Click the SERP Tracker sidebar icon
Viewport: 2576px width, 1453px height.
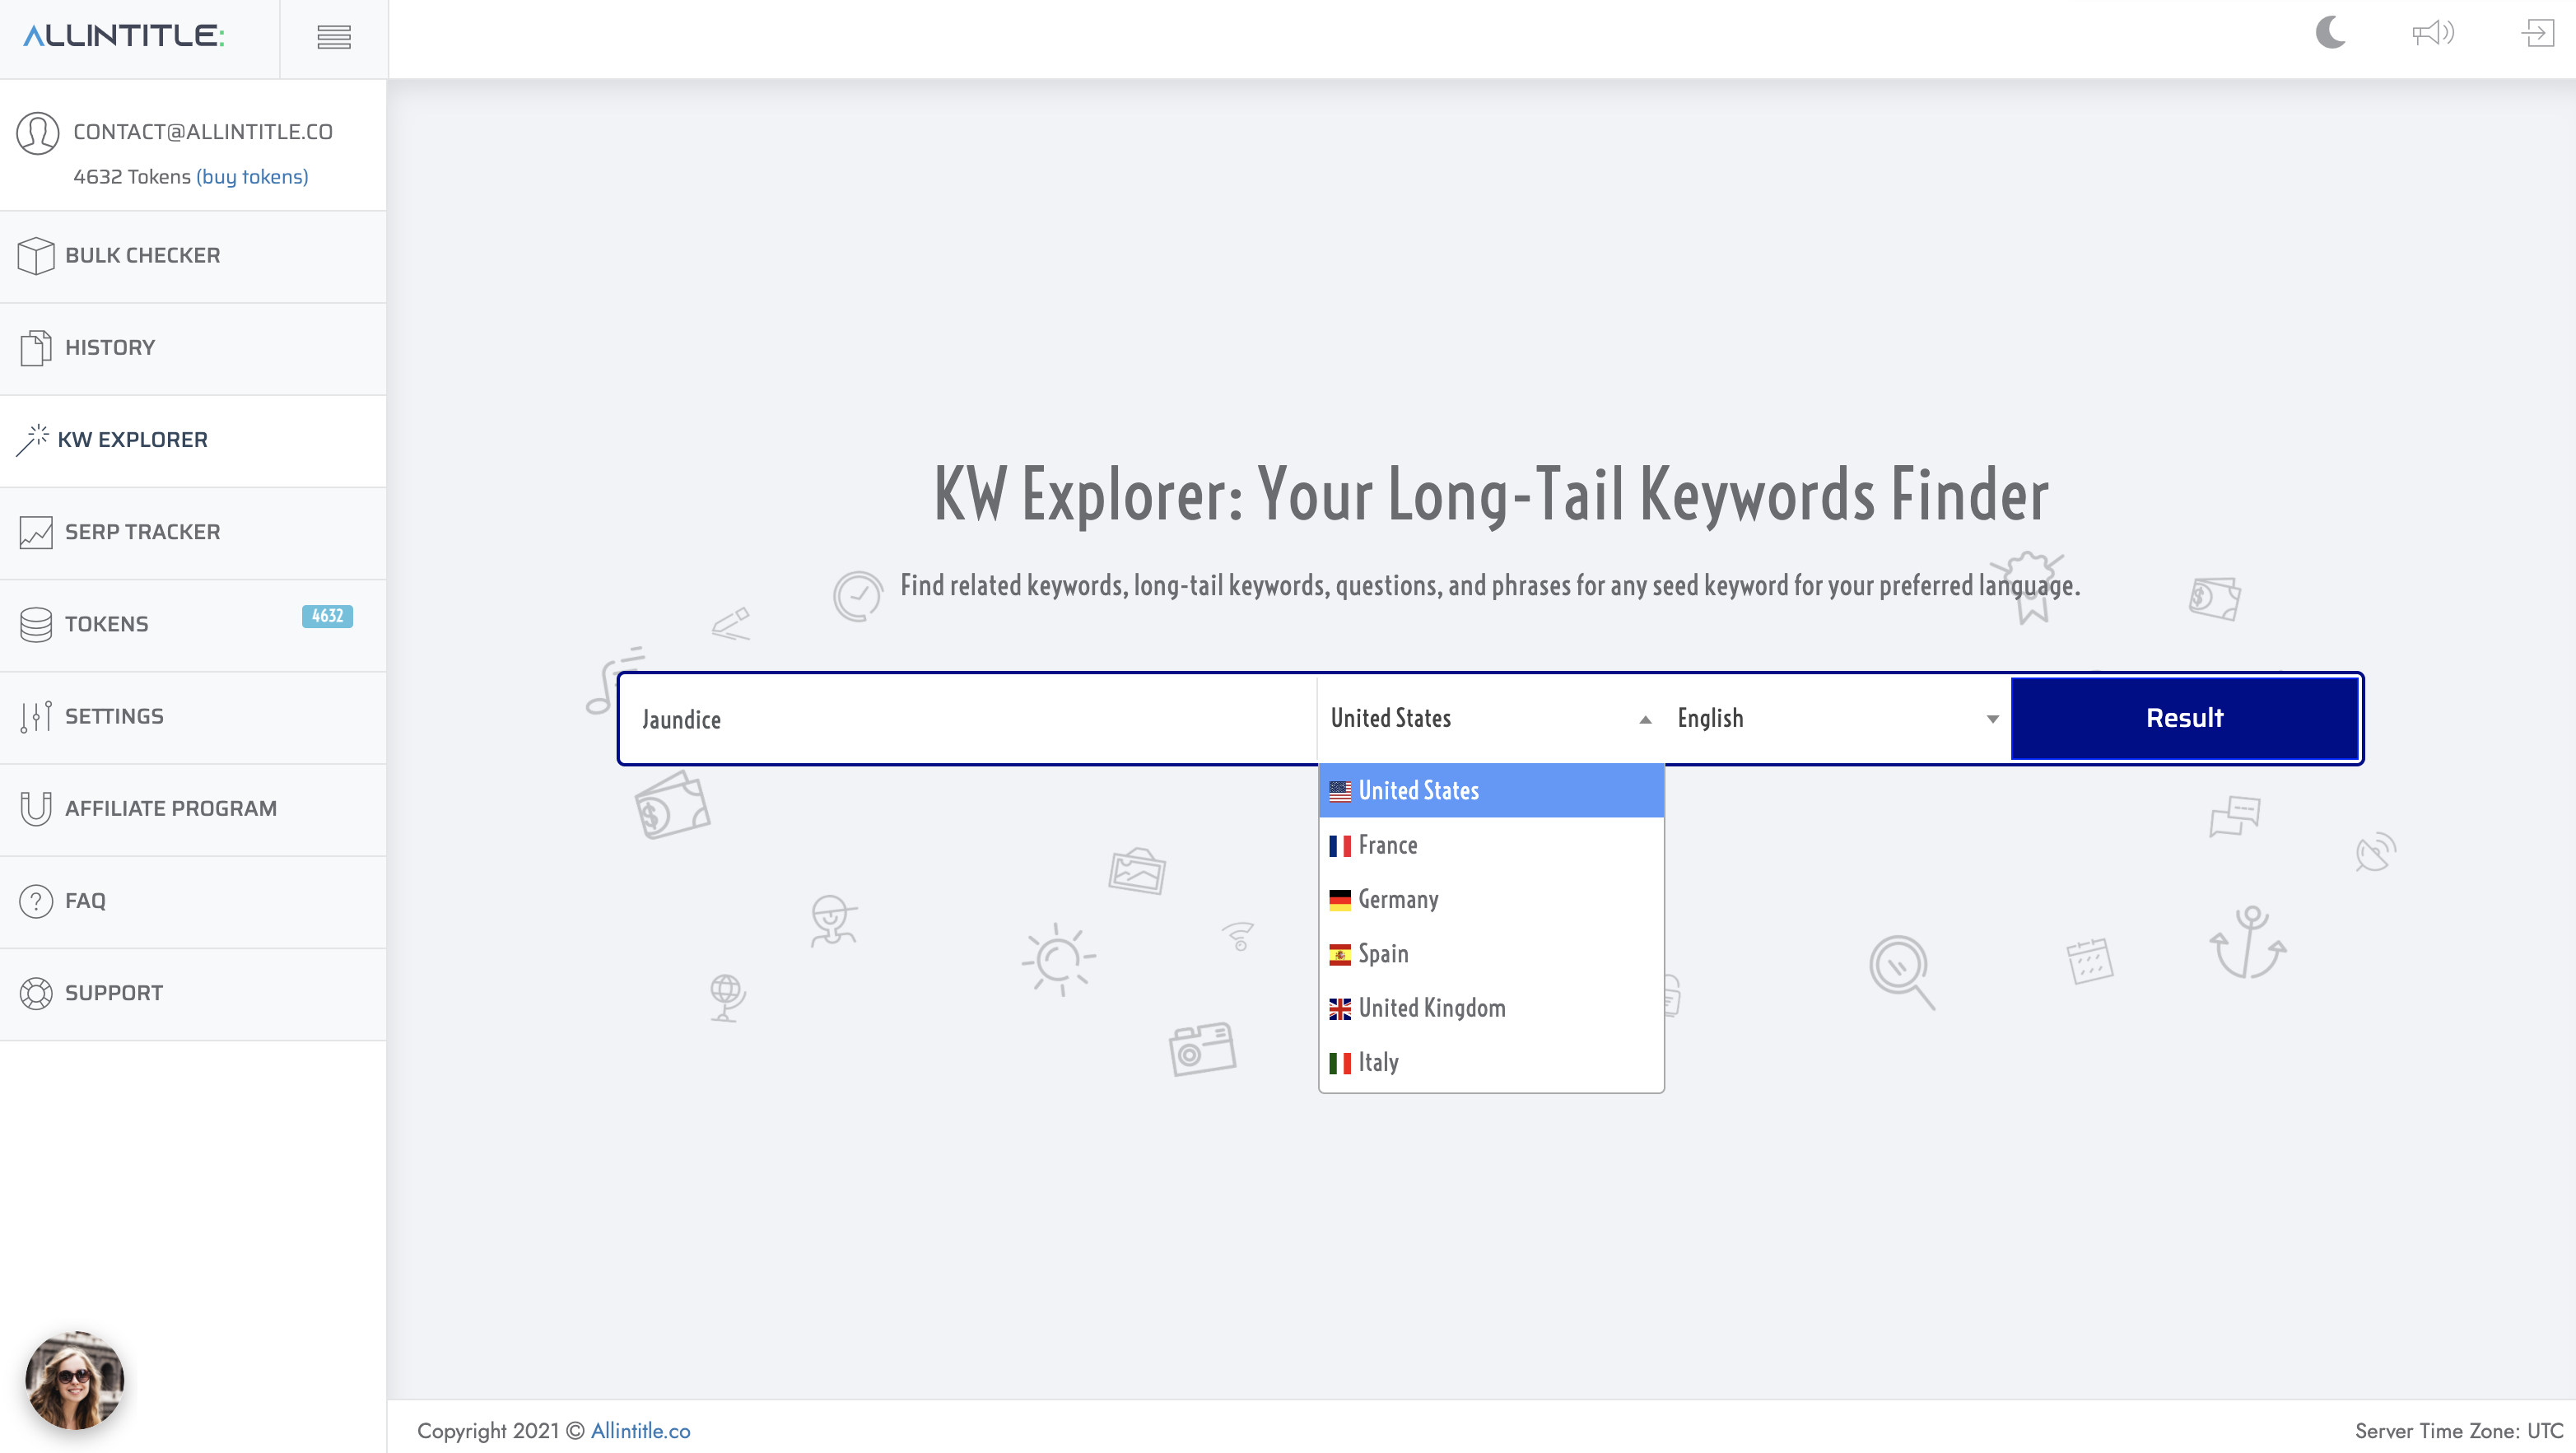coord(34,531)
